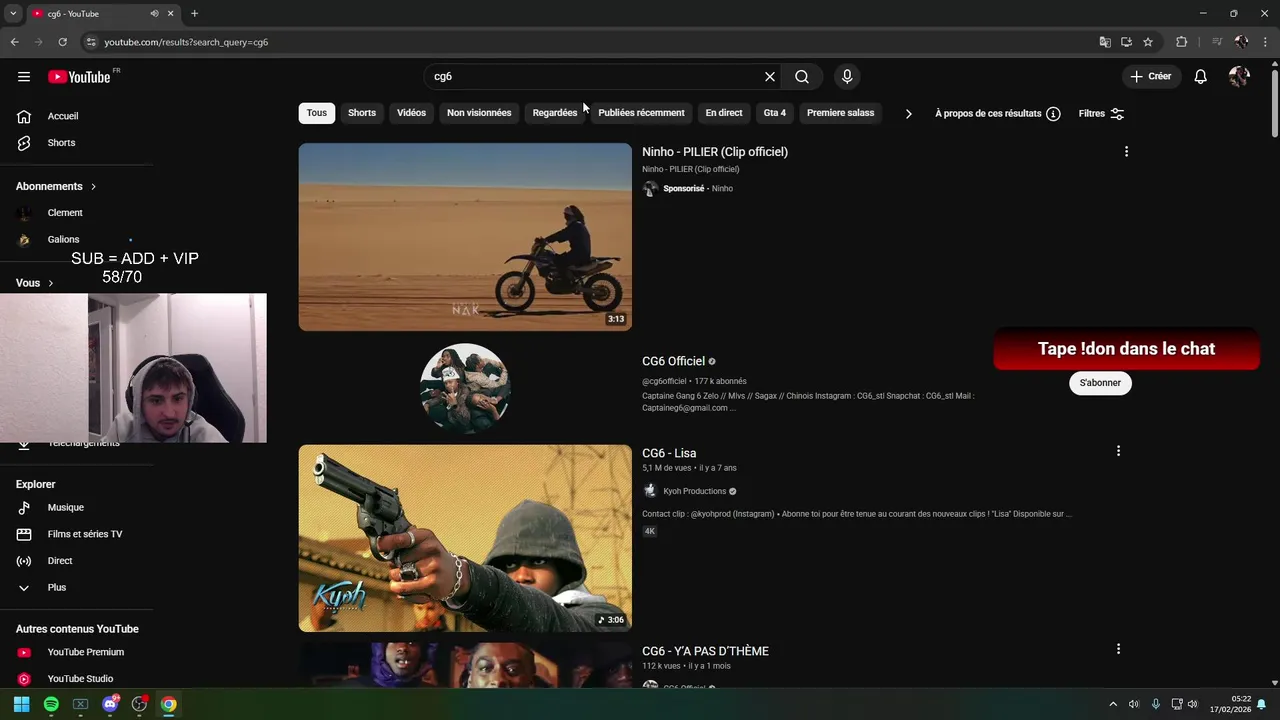Open options menu for Ninho PILIER video
Image resolution: width=1280 pixels, height=720 pixels.
pyautogui.click(x=1126, y=152)
